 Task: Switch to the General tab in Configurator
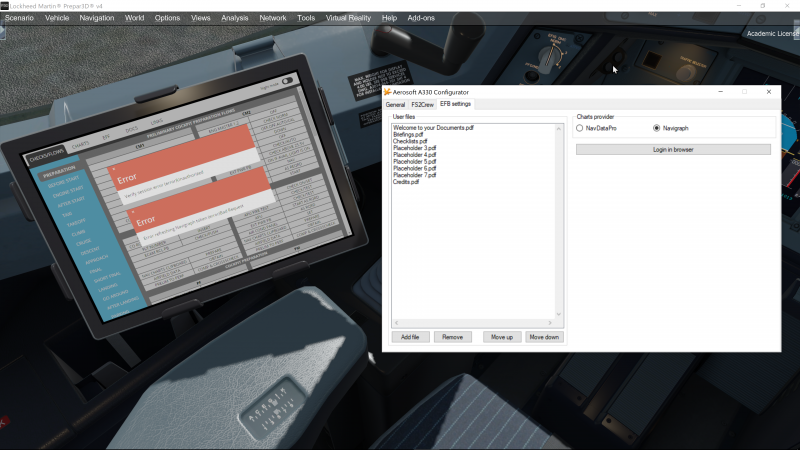coord(395,105)
